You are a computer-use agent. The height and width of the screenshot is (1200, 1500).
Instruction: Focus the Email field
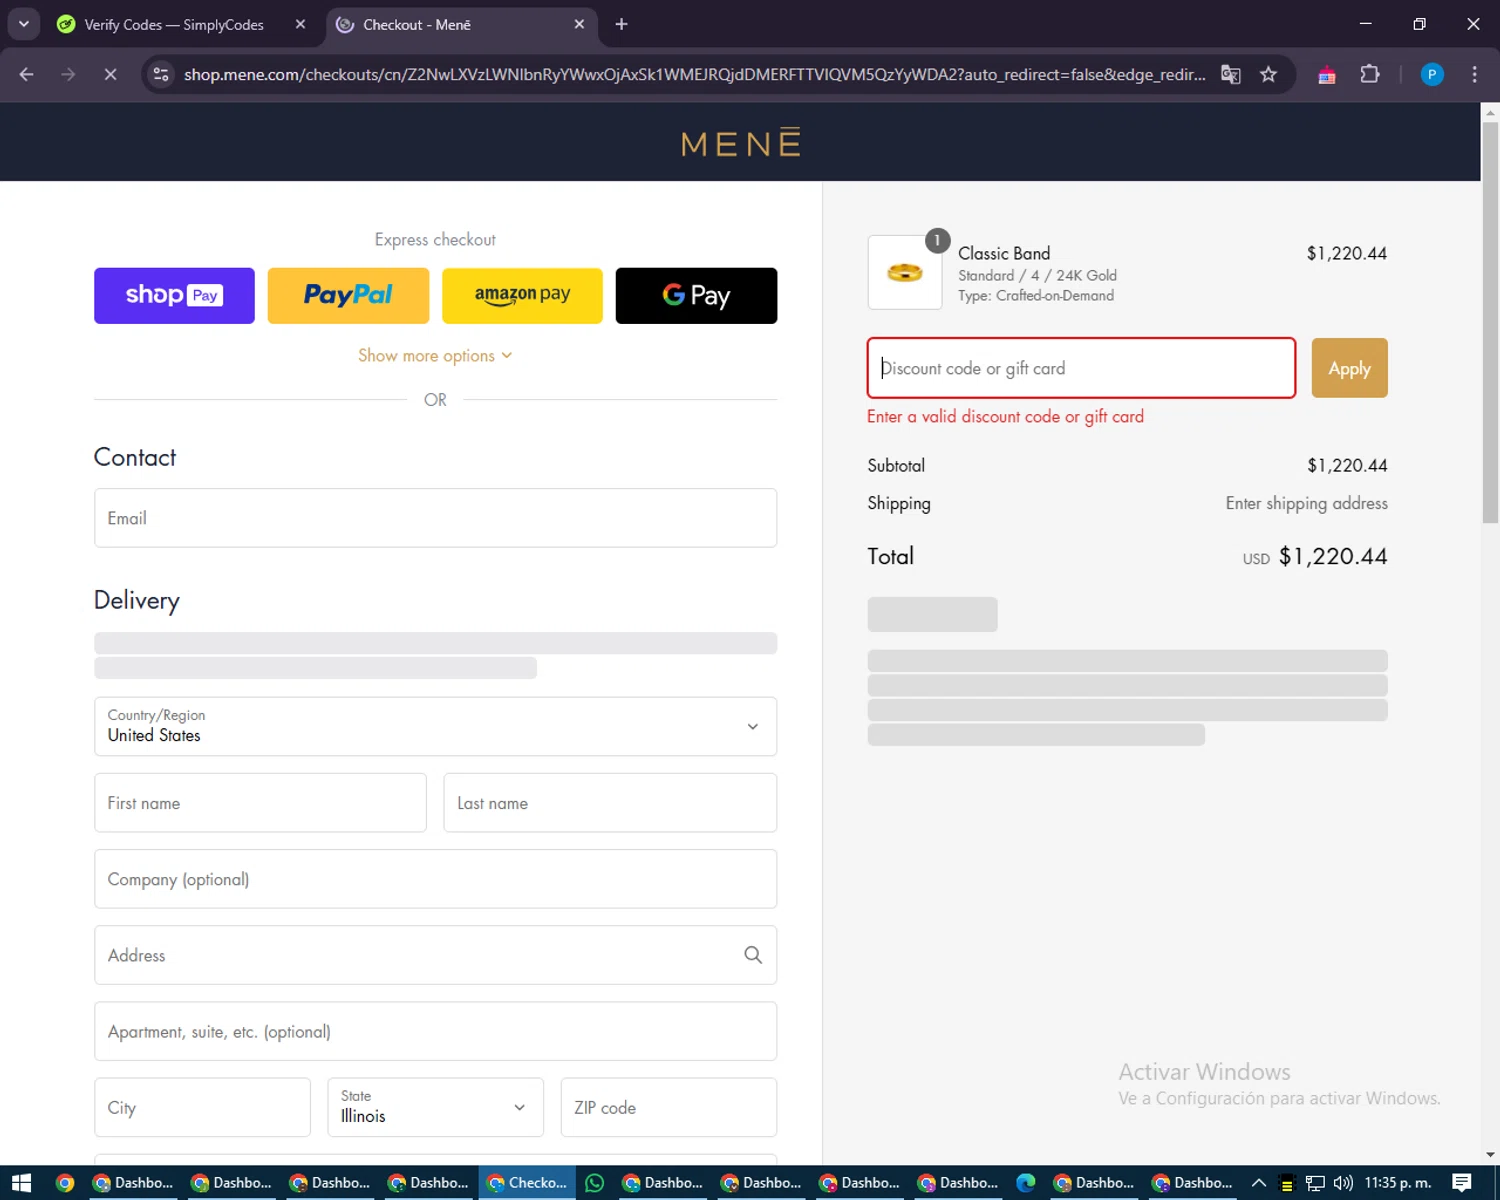coord(435,518)
